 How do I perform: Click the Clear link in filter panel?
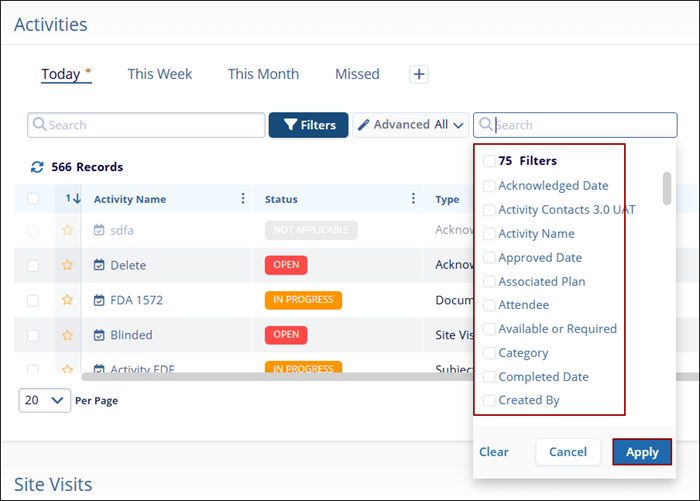(494, 452)
